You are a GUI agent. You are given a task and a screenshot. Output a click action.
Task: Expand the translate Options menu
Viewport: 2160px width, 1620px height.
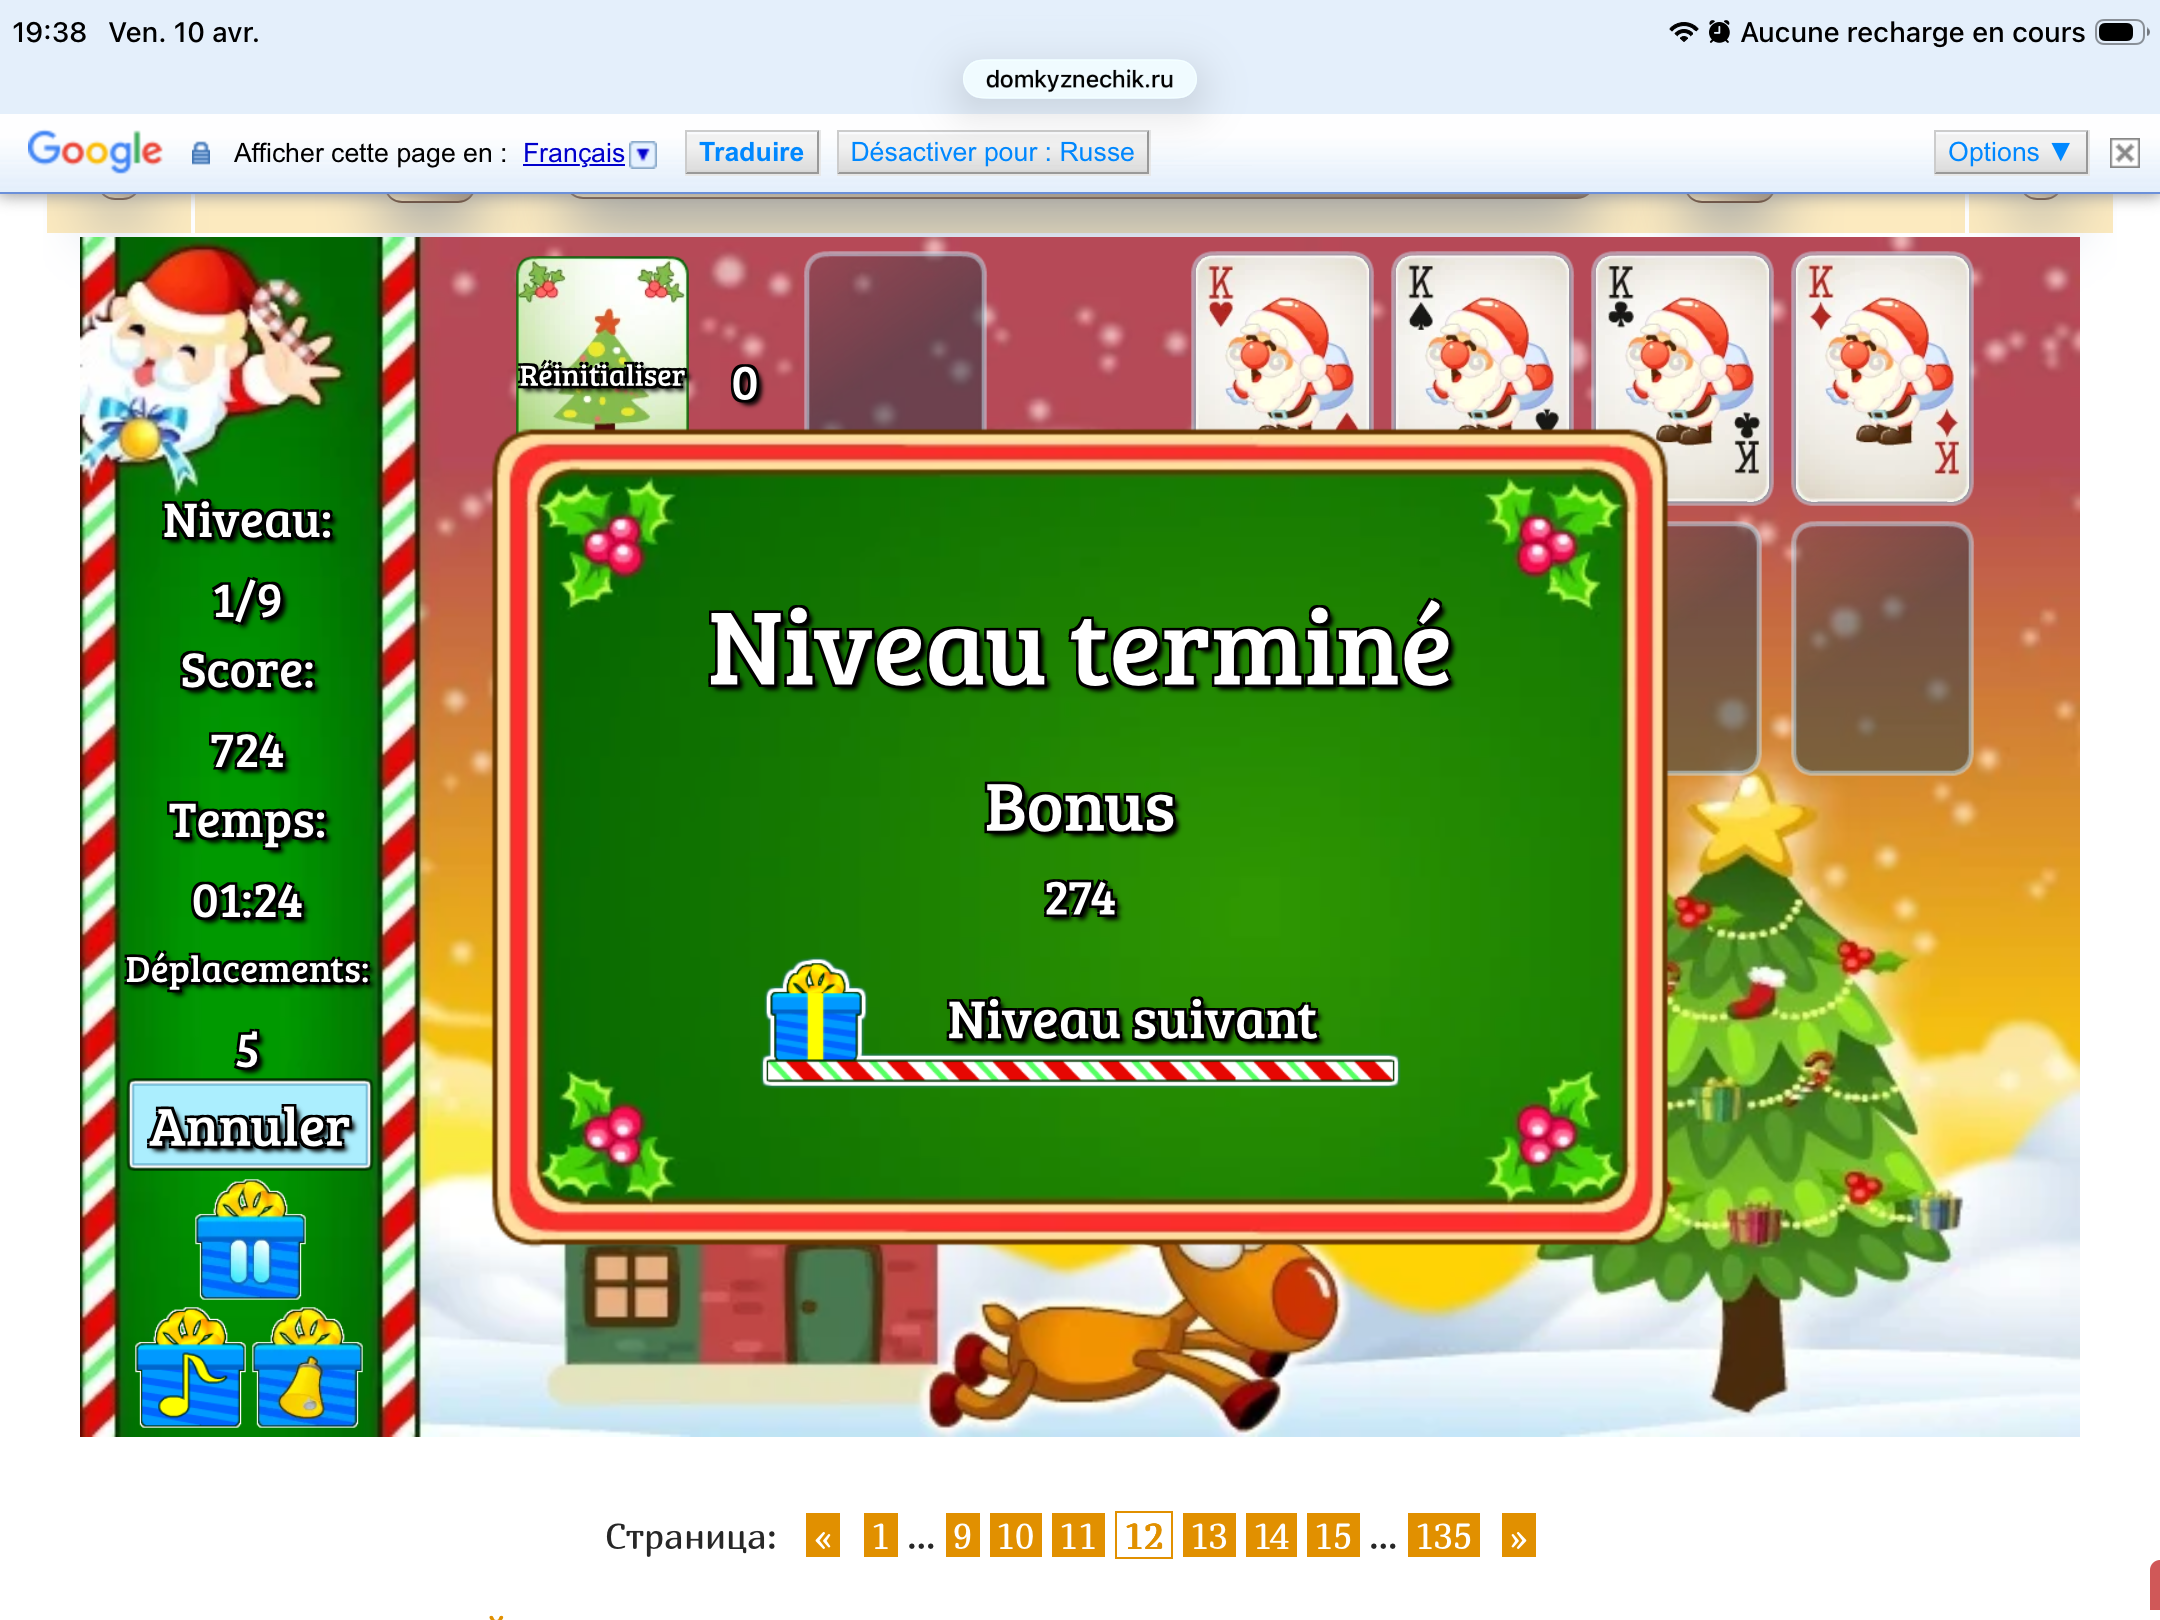(x=2009, y=152)
